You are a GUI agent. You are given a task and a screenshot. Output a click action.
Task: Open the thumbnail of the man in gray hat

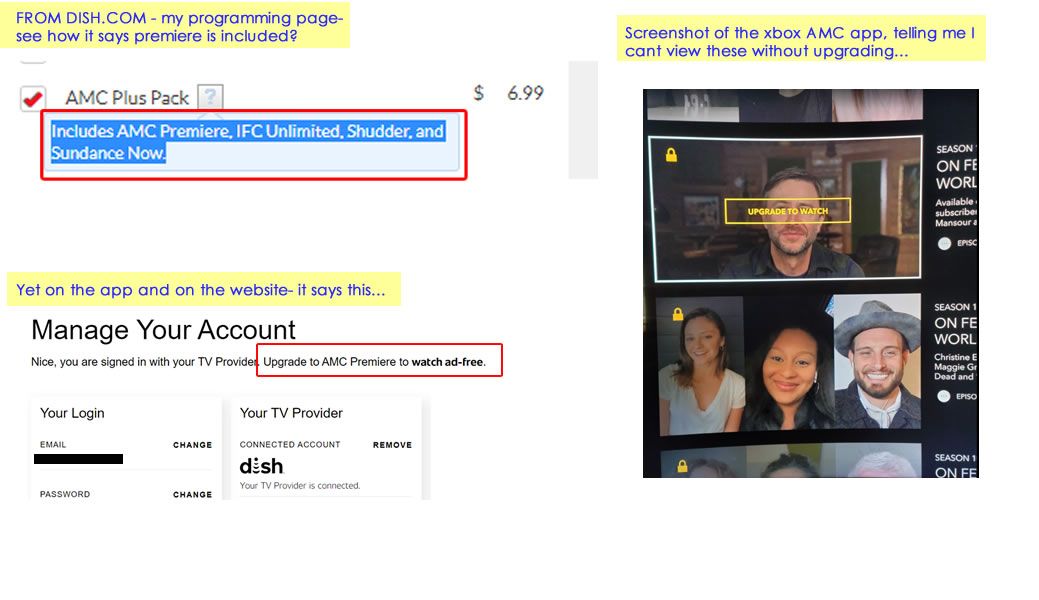pyautogui.click(x=877, y=363)
